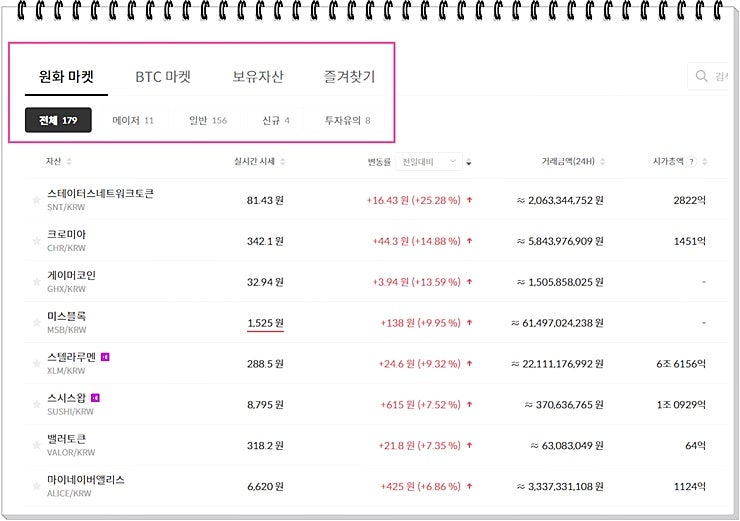The image size is (740, 521).
Task: Toggle star for 크로미아 CHR/KRW
Action: (36, 241)
